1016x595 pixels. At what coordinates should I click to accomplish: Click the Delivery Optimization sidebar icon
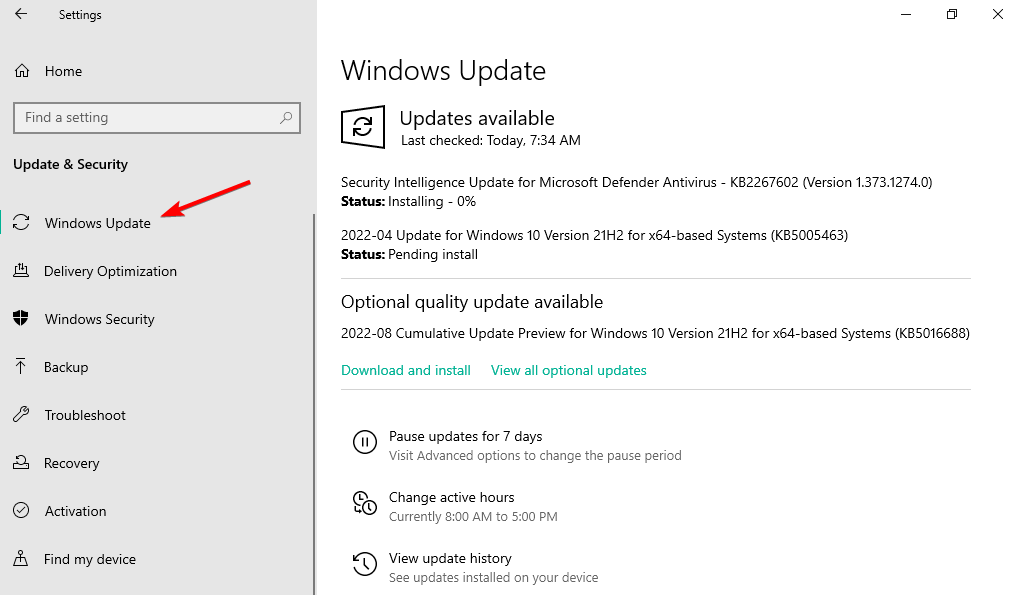tap(21, 271)
